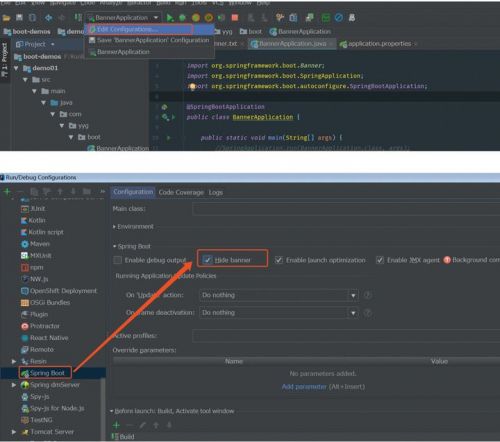Click the green Run button
Screen dimensions: 500x442
170,18
